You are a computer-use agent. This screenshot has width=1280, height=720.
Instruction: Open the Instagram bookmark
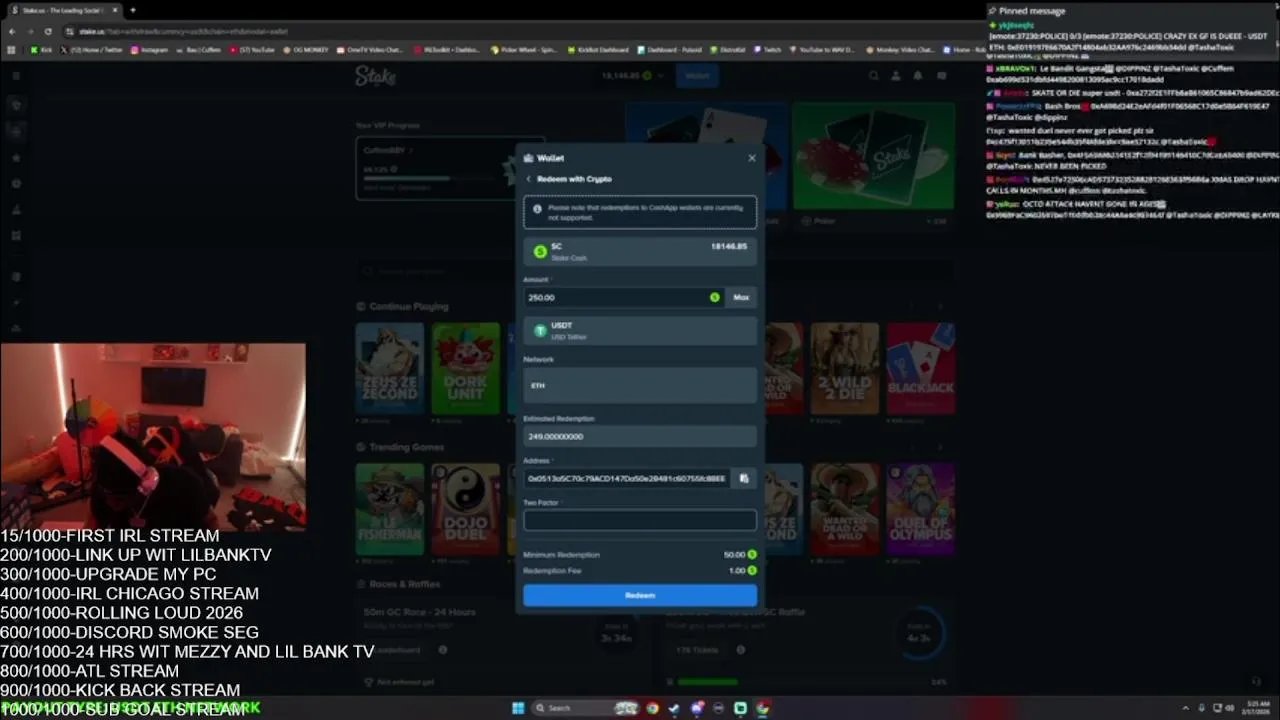149,49
